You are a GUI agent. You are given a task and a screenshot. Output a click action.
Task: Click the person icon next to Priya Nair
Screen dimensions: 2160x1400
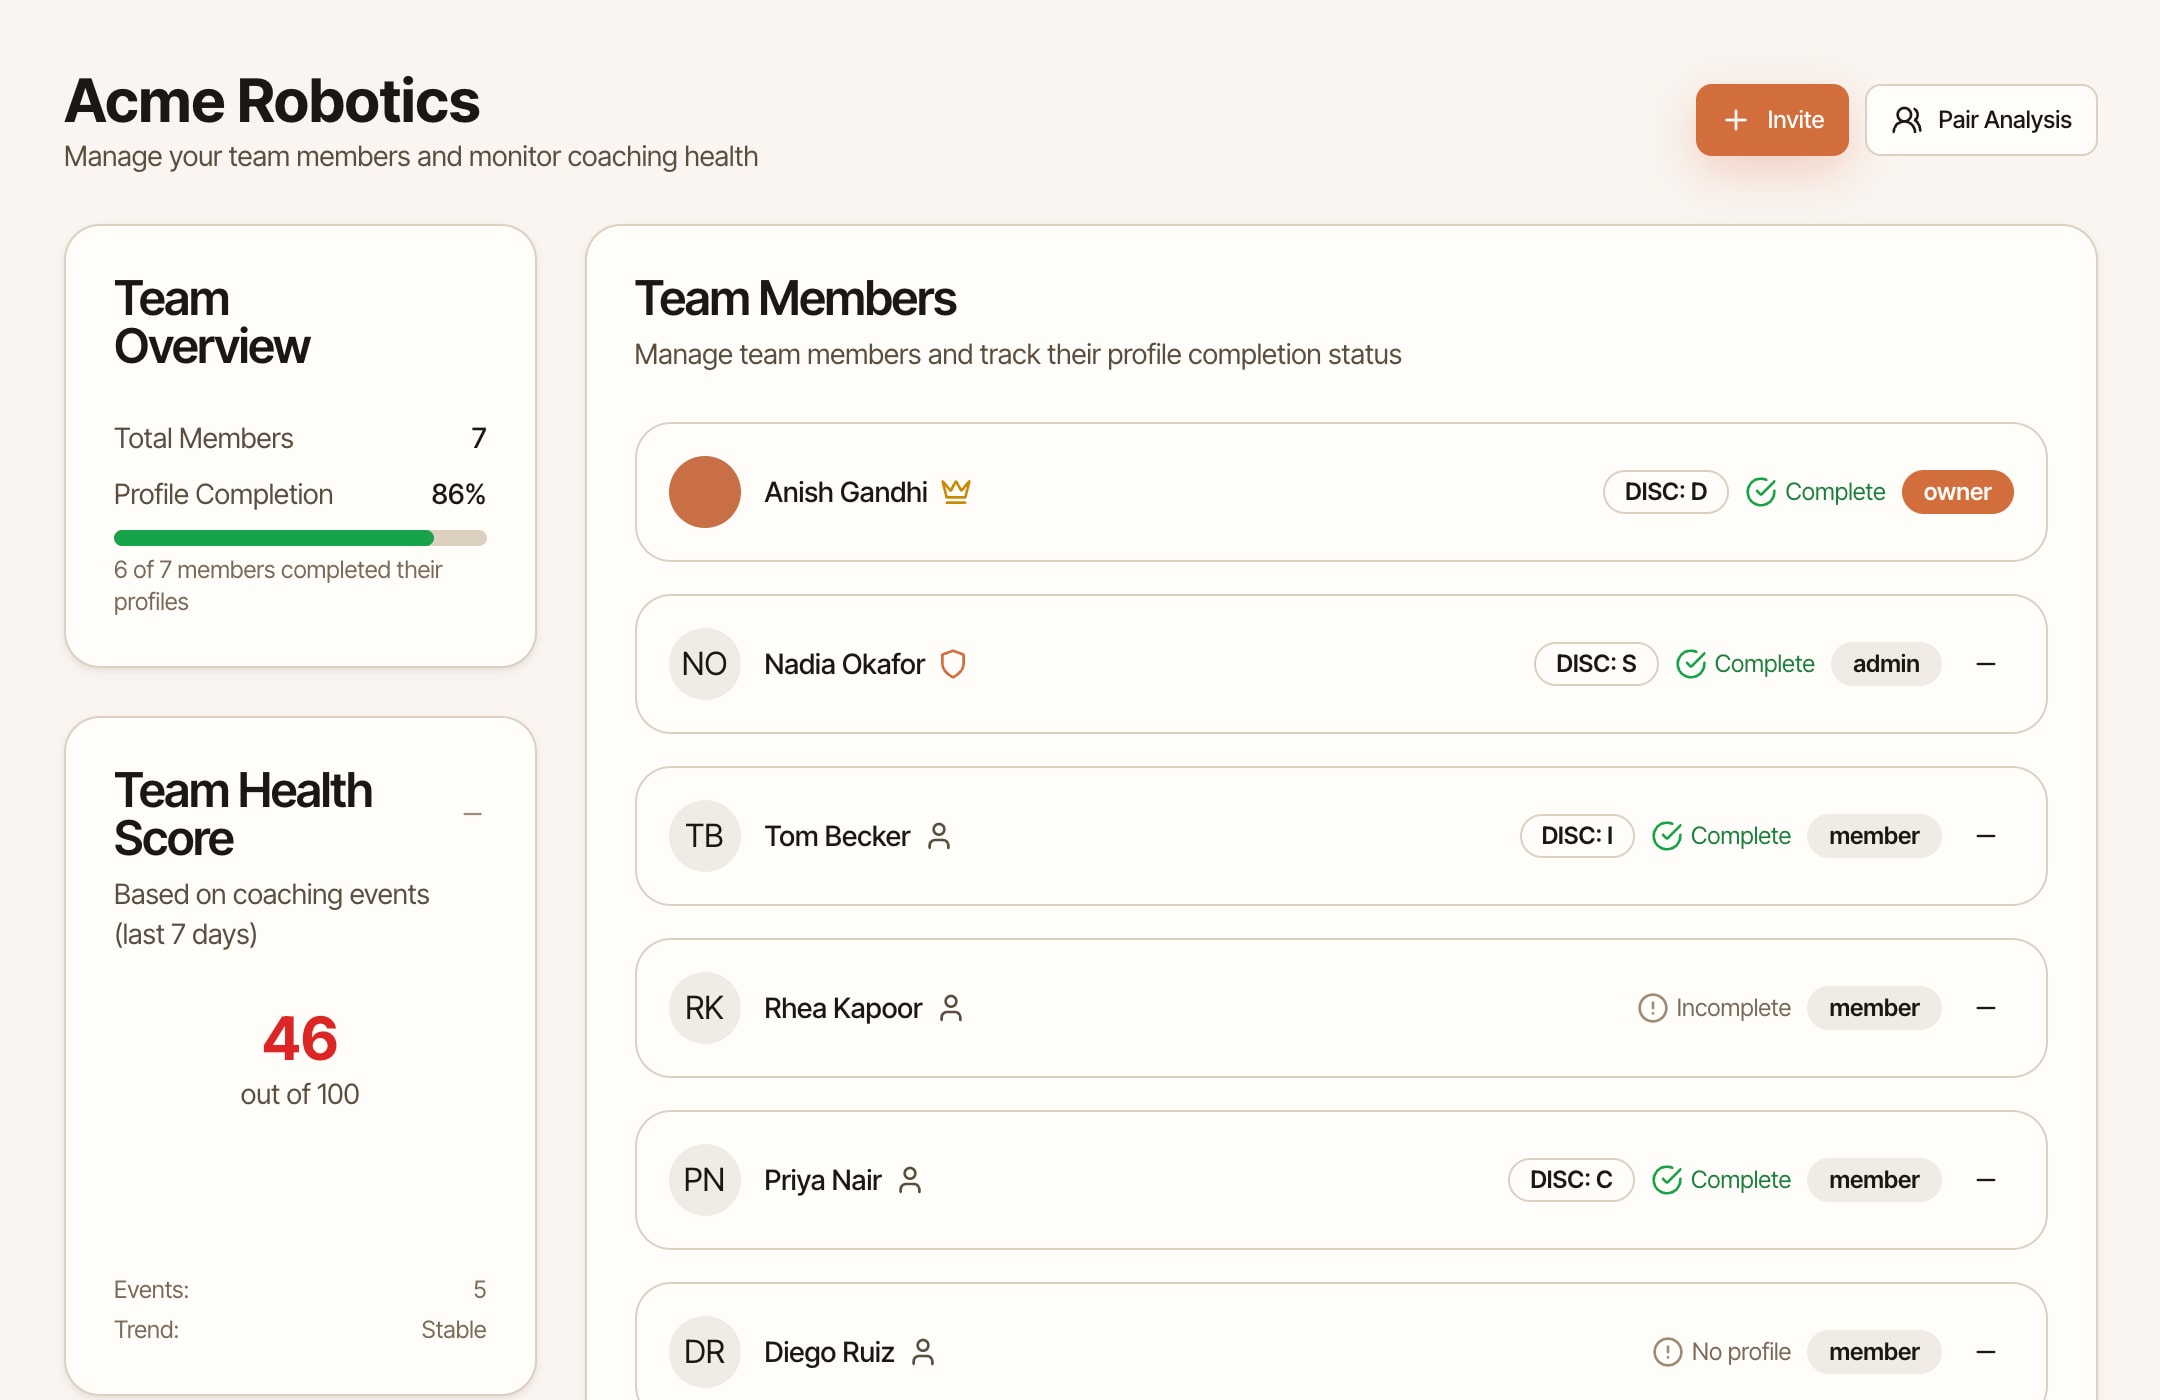[909, 1180]
